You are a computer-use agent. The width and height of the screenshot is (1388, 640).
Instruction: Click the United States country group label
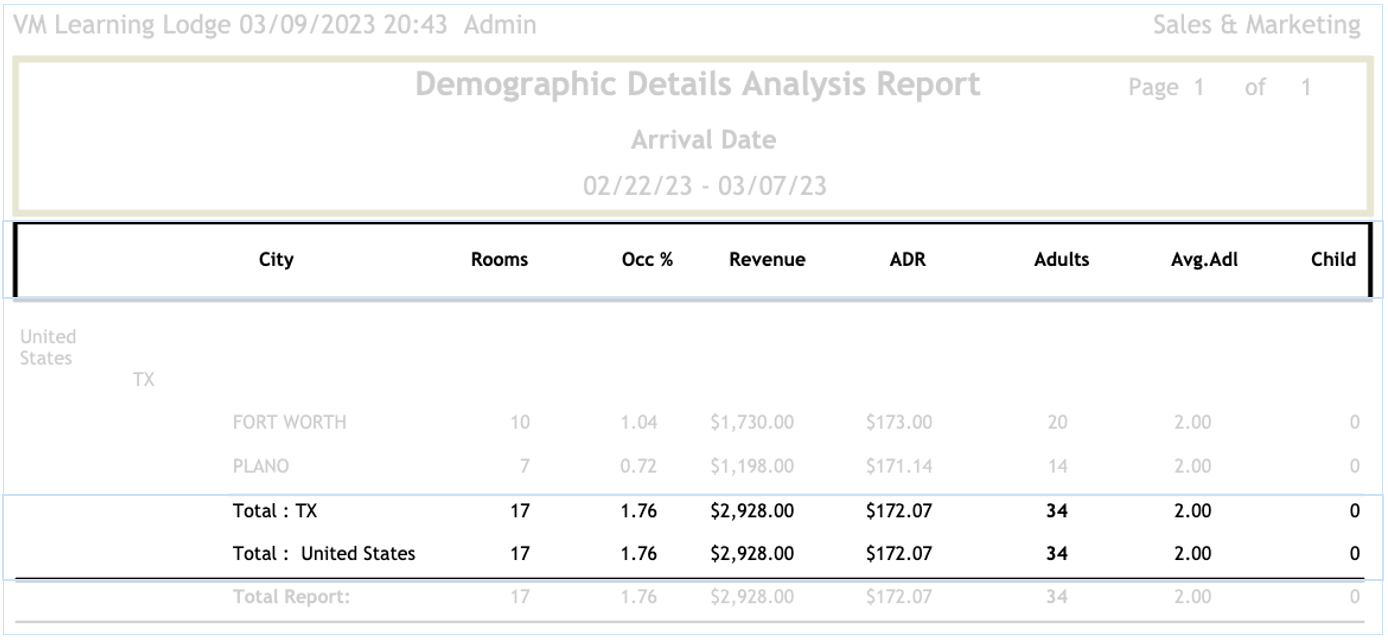(48, 347)
